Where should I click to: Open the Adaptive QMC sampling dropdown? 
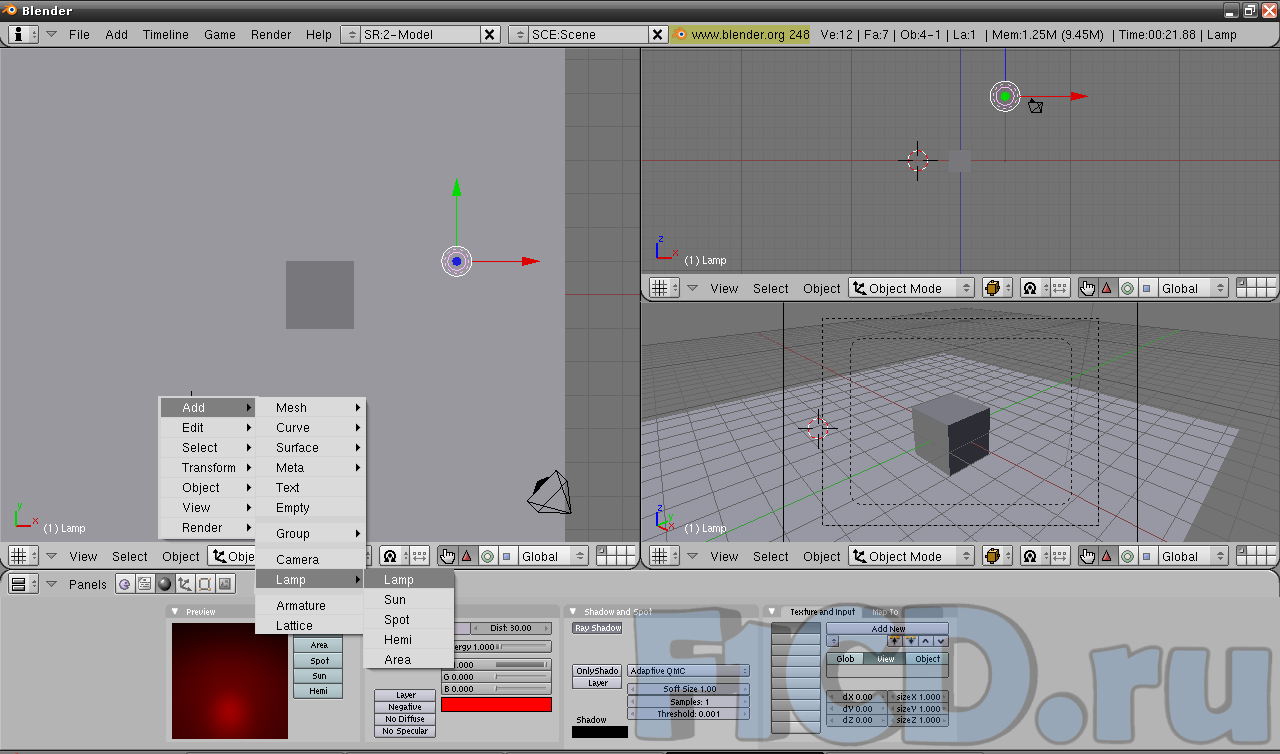tap(688, 671)
